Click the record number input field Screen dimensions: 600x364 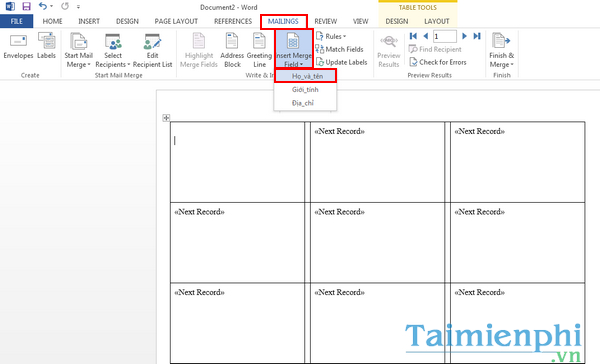(445, 36)
